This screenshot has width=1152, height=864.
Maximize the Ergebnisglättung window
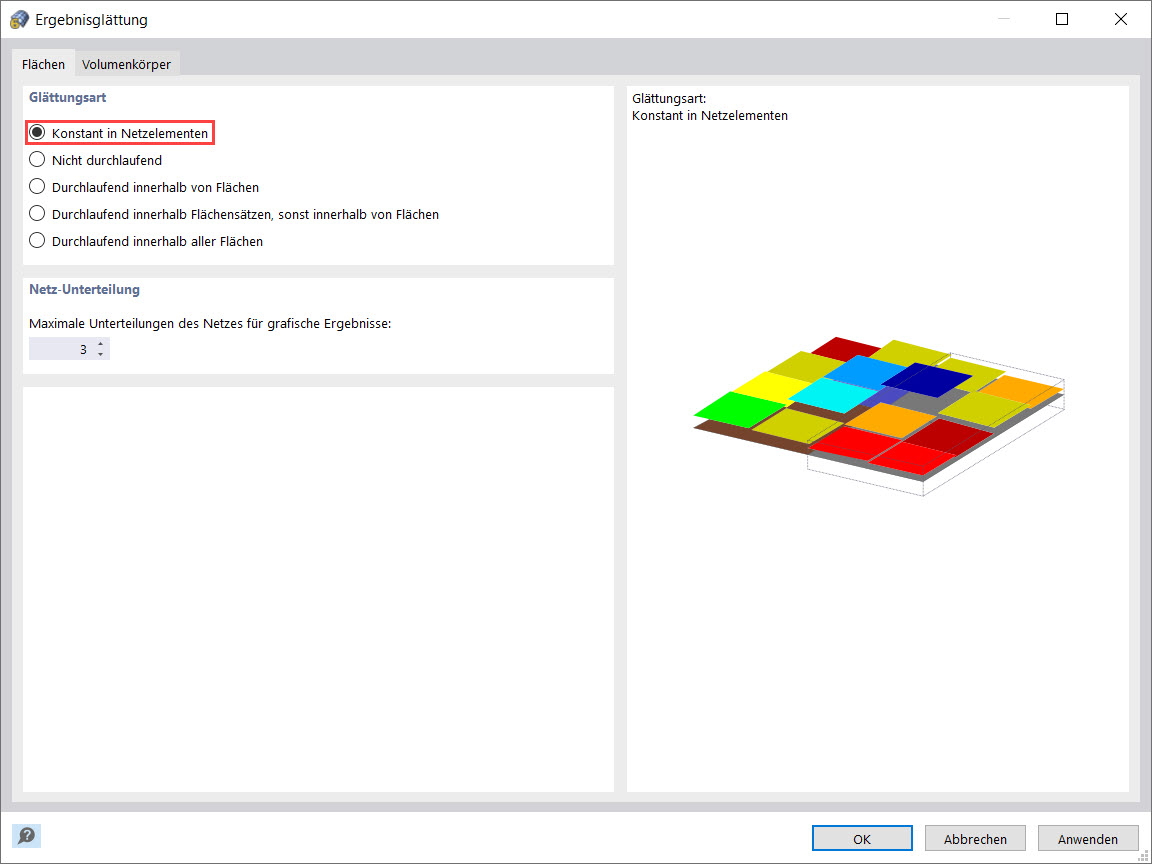pyautogui.click(x=1062, y=20)
